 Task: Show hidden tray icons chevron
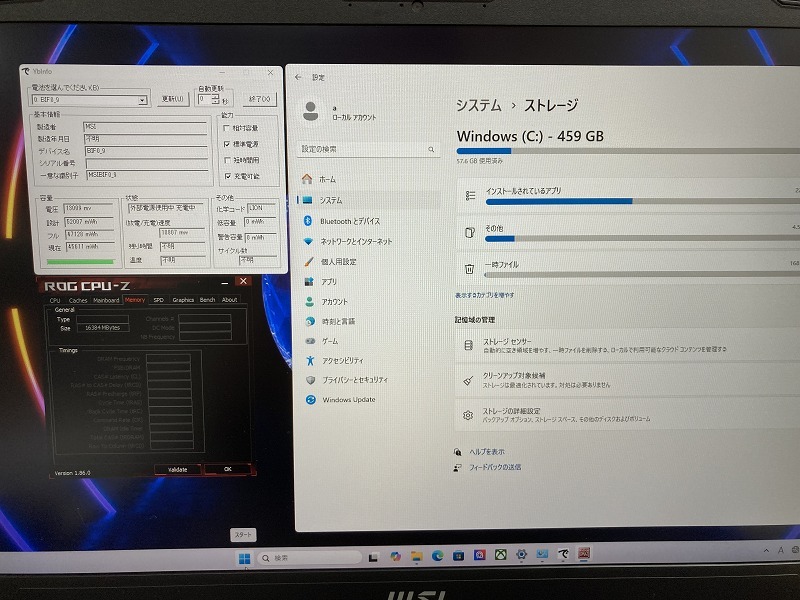tap(766, 551)
